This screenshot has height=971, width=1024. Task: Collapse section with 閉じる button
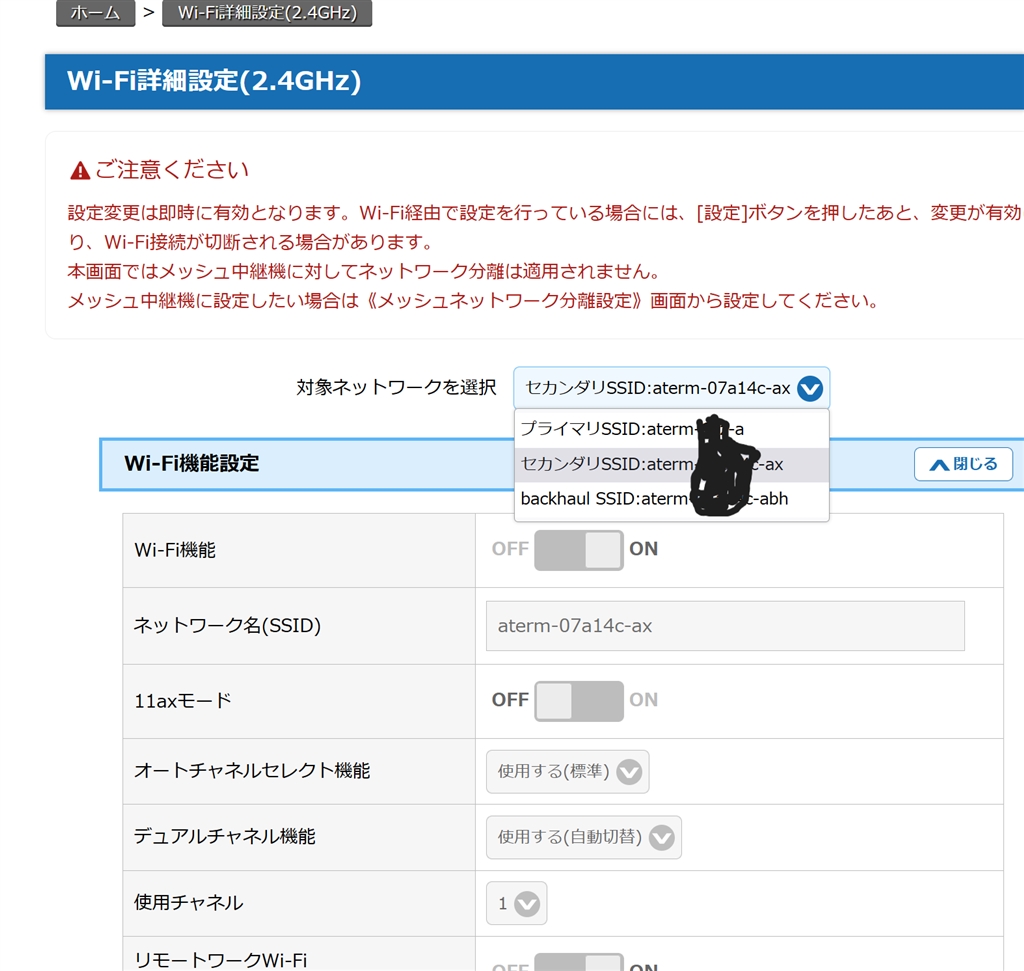(x=963, y=464)
